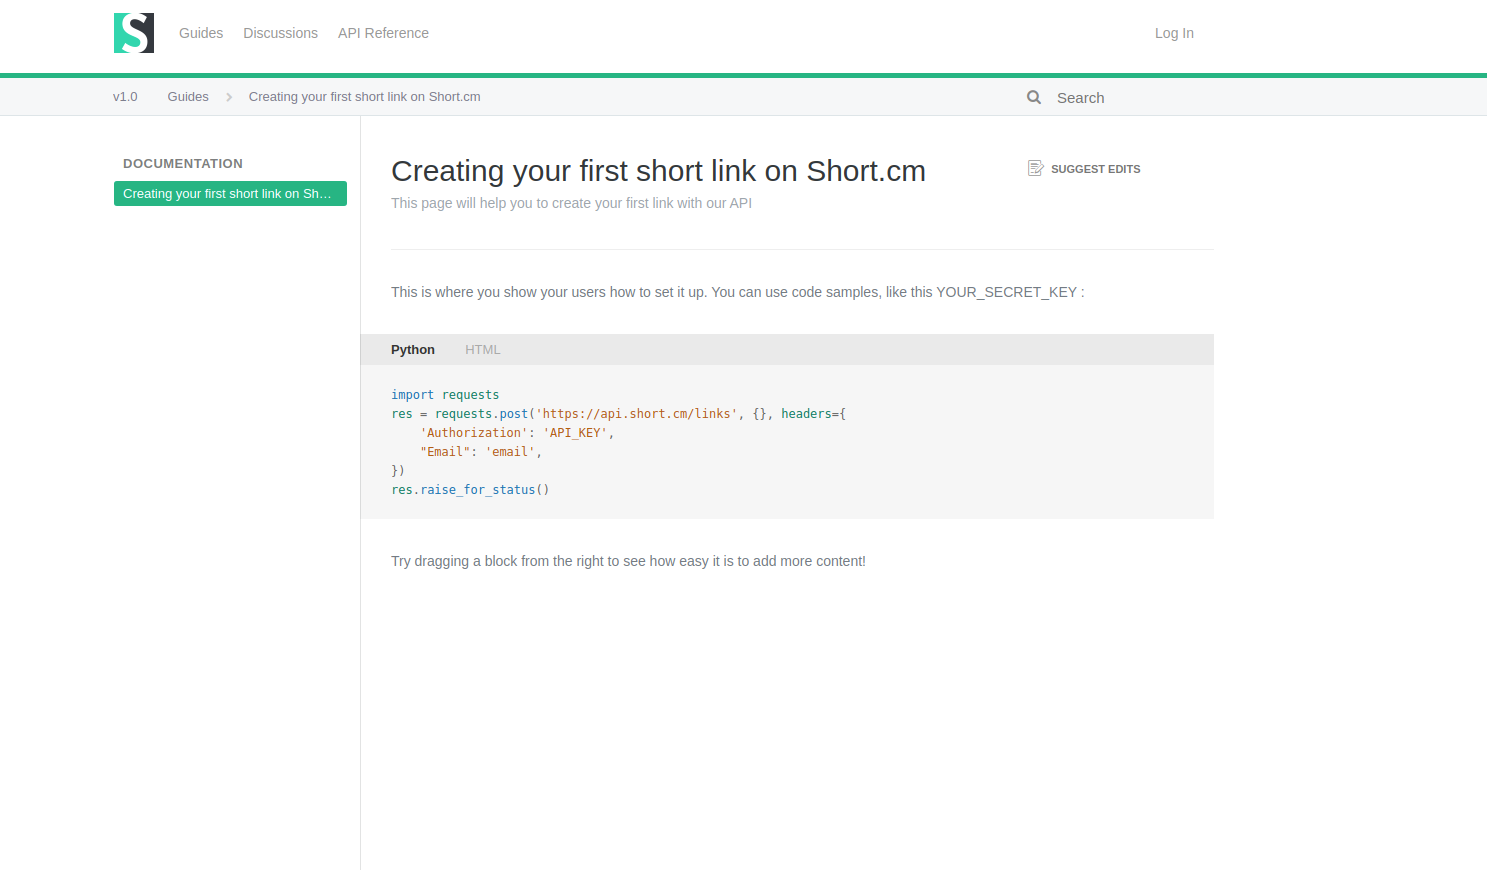Screen dimensions: 1487x870
Task: Click the page title heading
Action: tap(658, 171)
